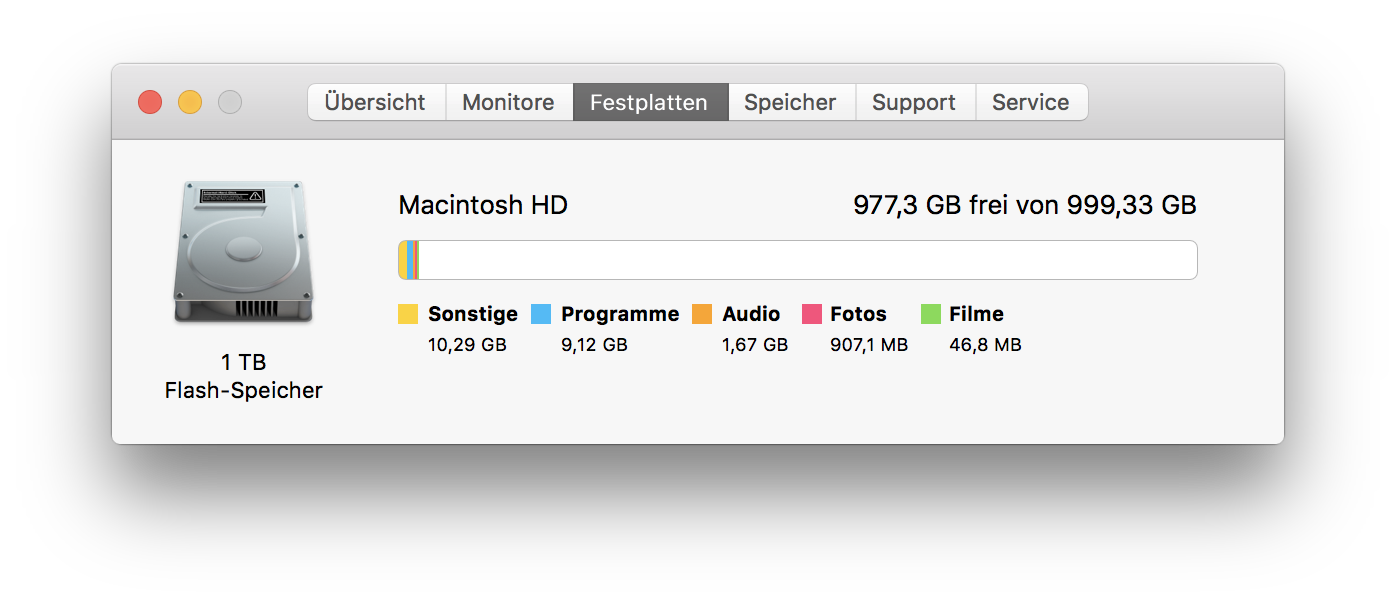The width and height of the screenshot is (1396, 604).
Task: Select the Festplatten tab
Action: coord(649,102)
